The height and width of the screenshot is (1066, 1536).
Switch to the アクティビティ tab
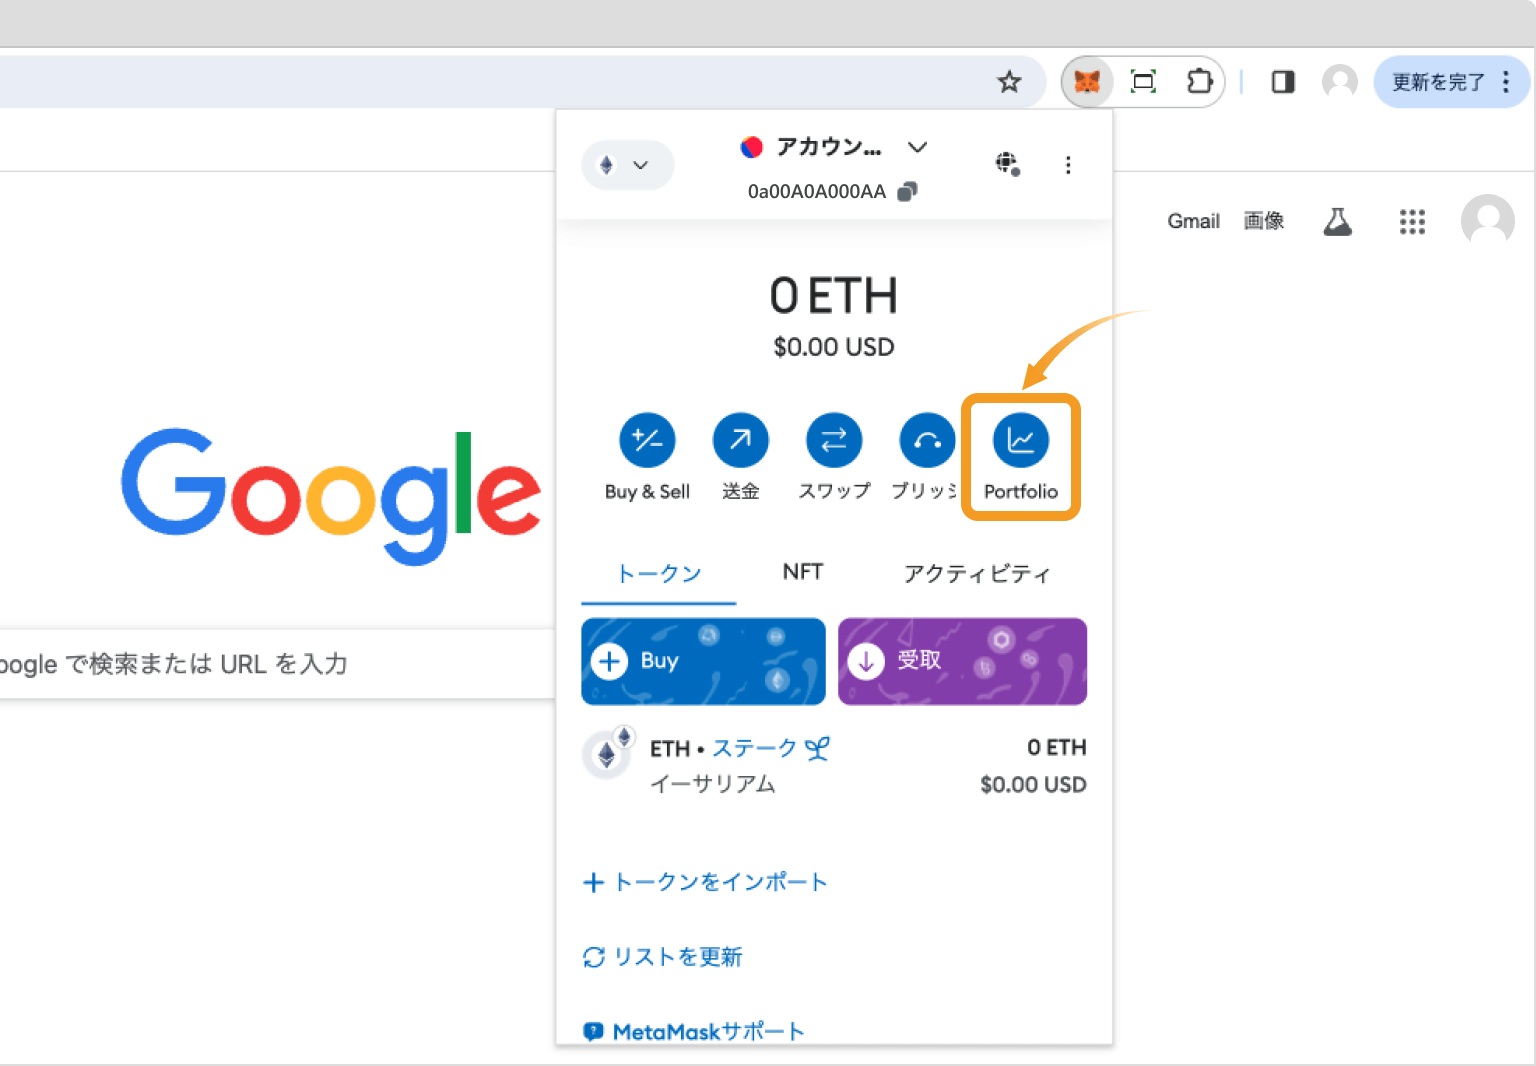click(977, 574)
